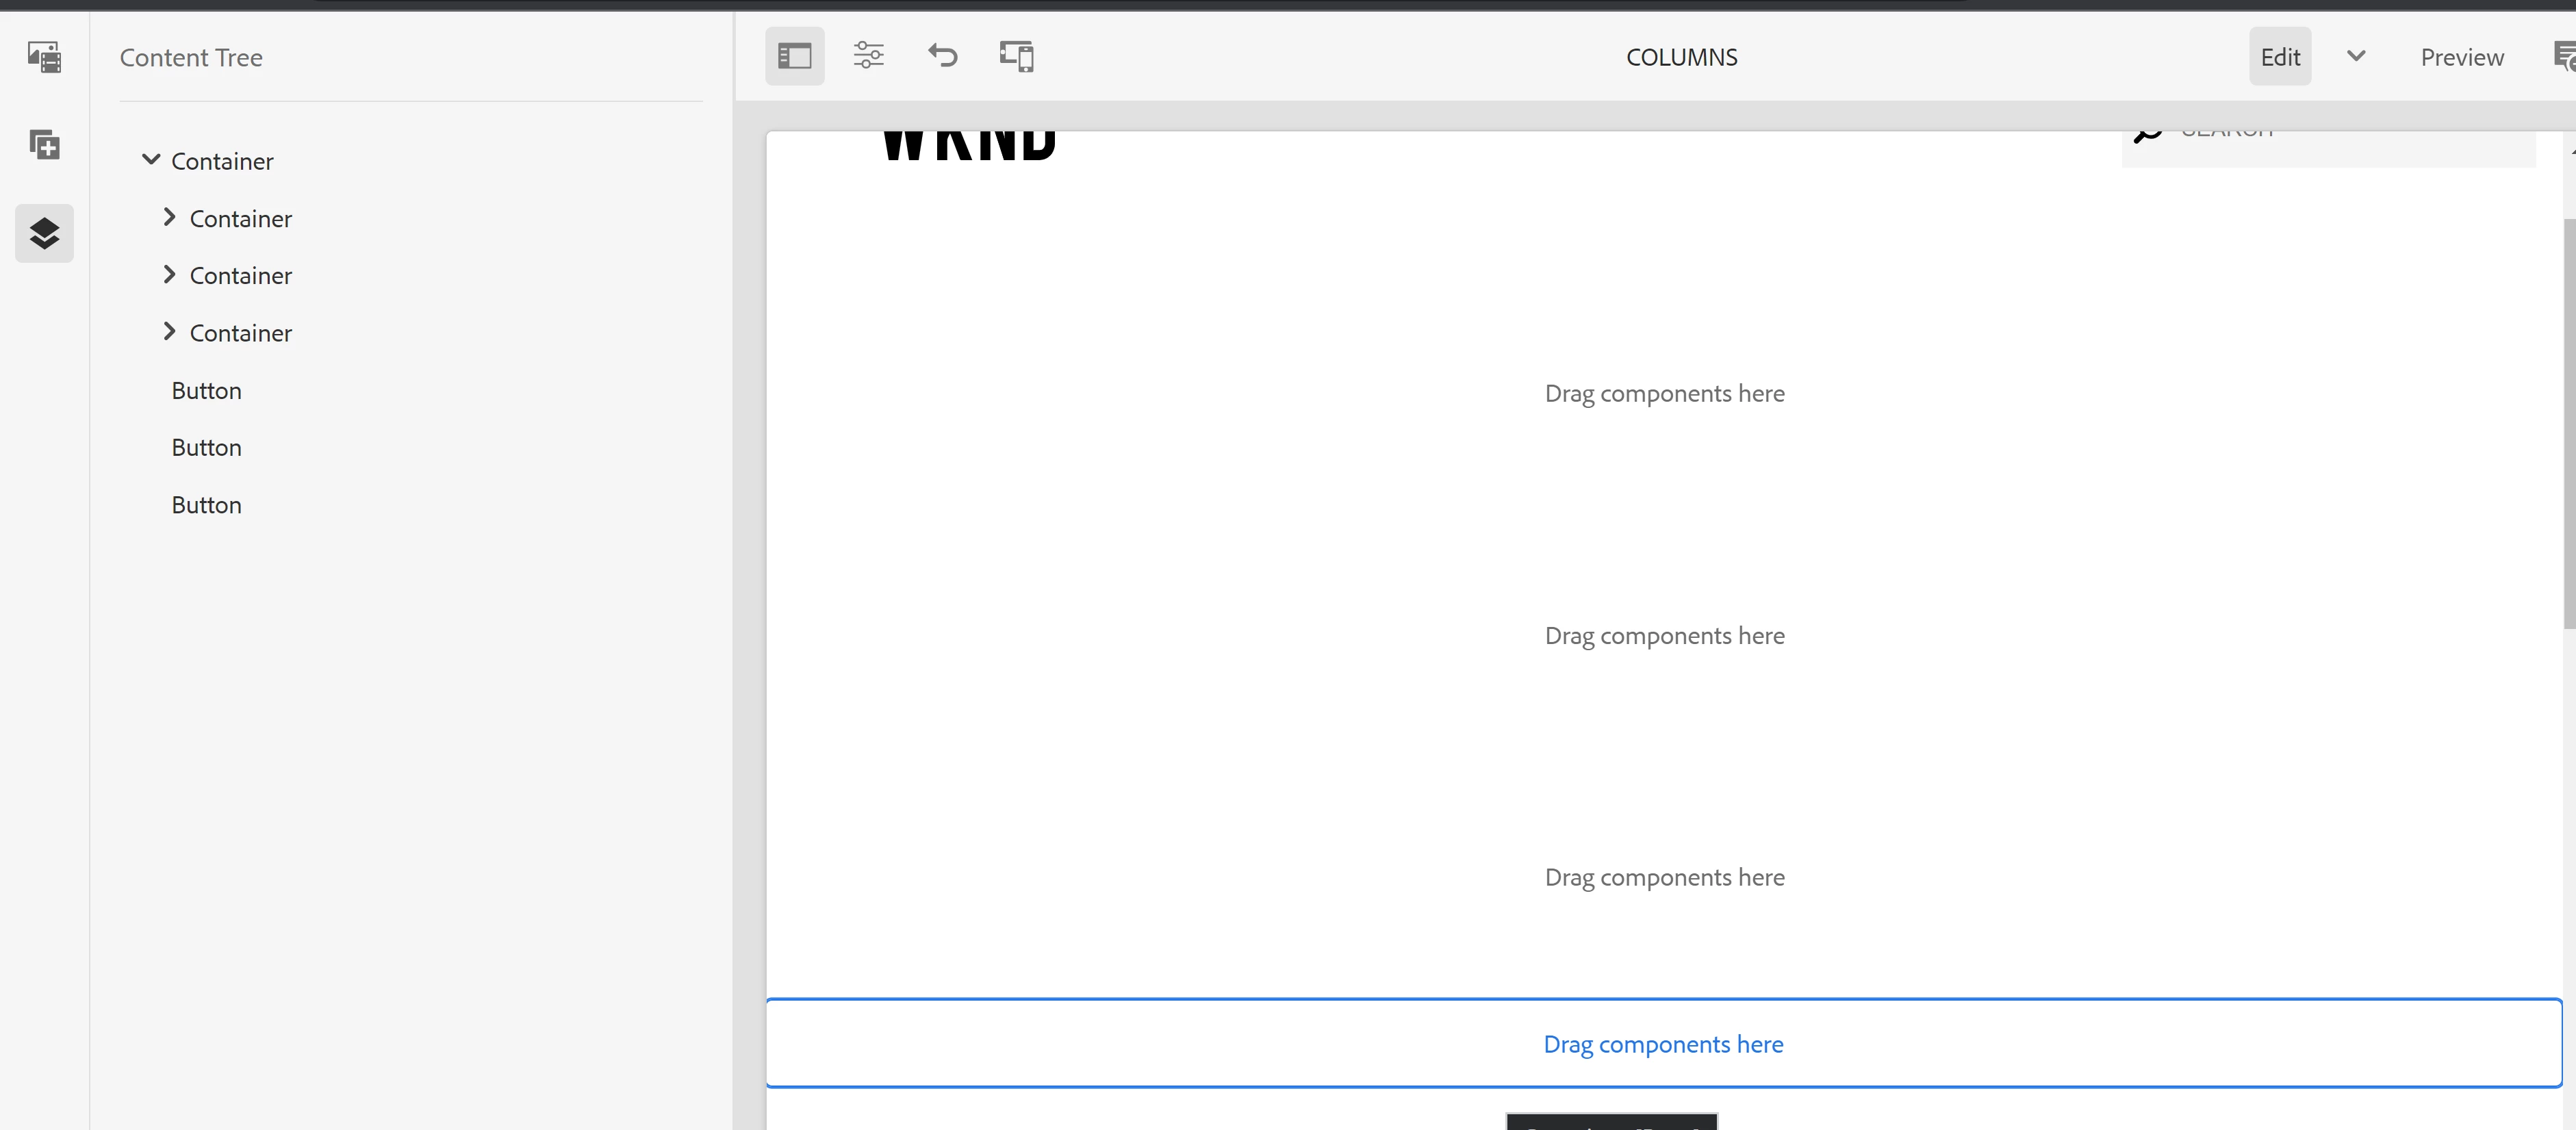Select the last Button tree item

tap(206, 505)
